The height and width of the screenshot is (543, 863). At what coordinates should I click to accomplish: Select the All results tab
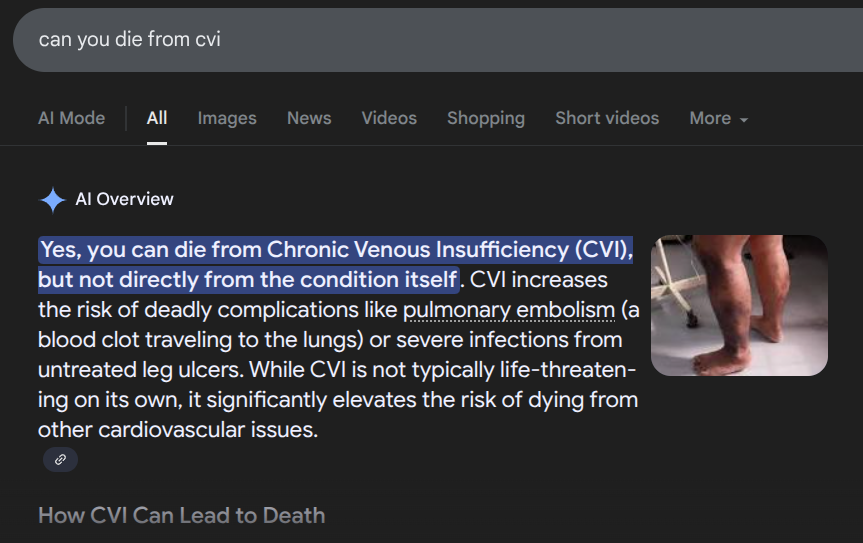click(157, 118)
